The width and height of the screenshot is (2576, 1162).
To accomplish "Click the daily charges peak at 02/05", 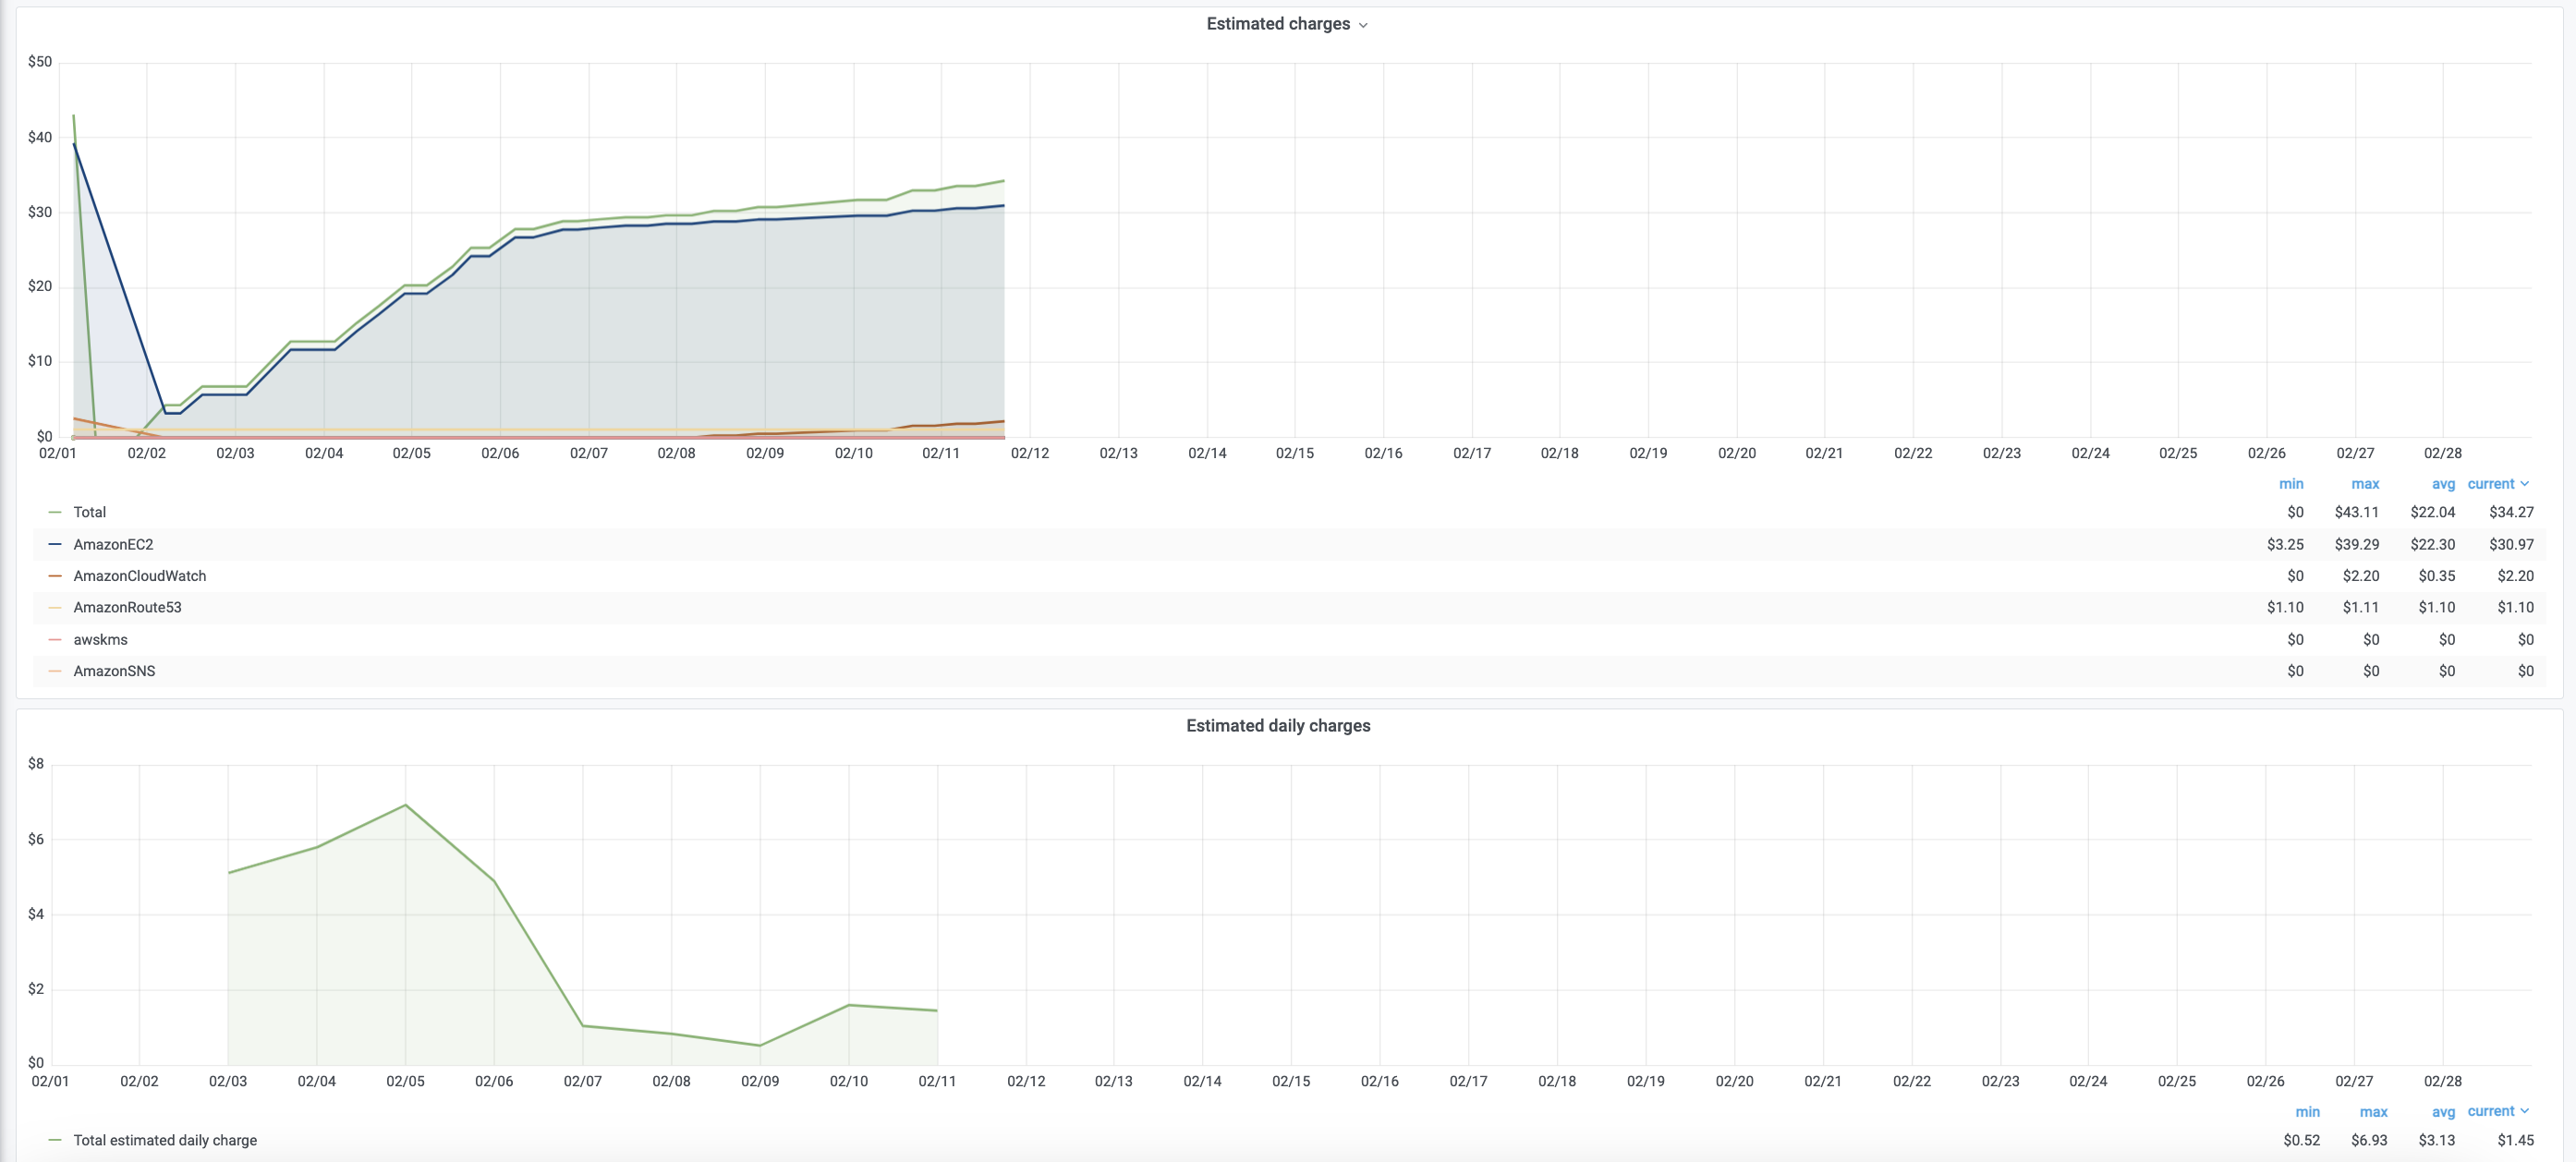I will (x=405, y=805).
